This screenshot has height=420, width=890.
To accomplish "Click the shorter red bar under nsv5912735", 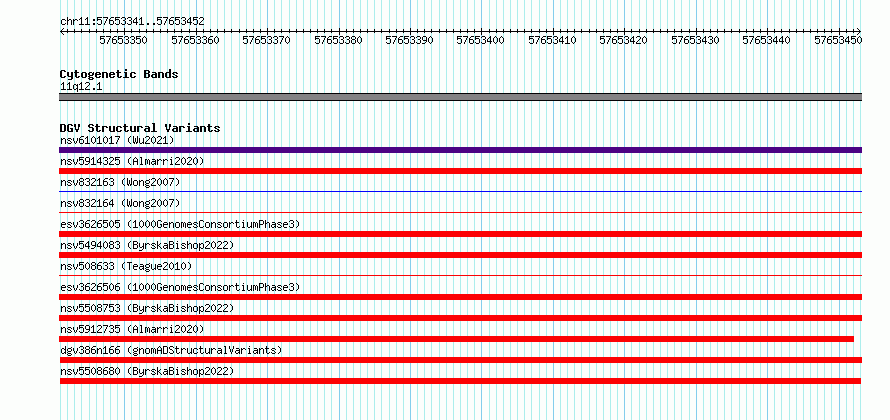I will pyautogui.click(x=457, y=339).
